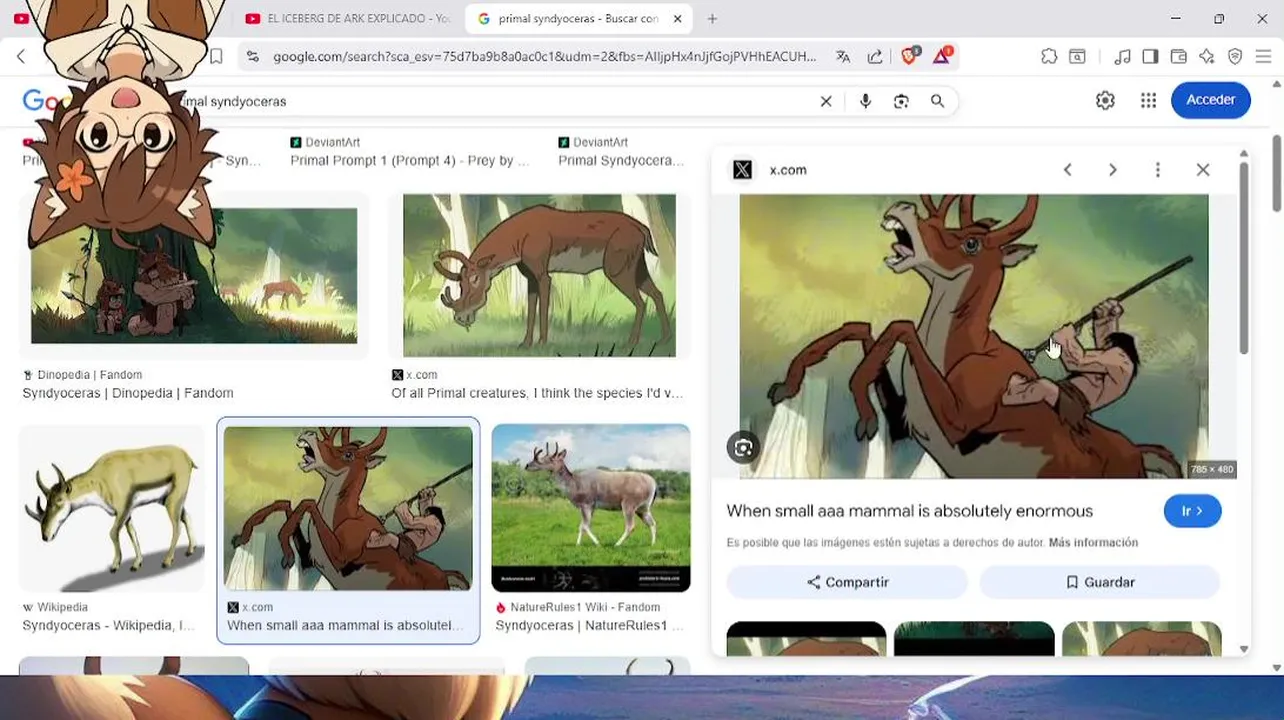Screen dimensions: 1284x720
Task: Open the preview panel three-dot menu
Action: click(1157, 170)
